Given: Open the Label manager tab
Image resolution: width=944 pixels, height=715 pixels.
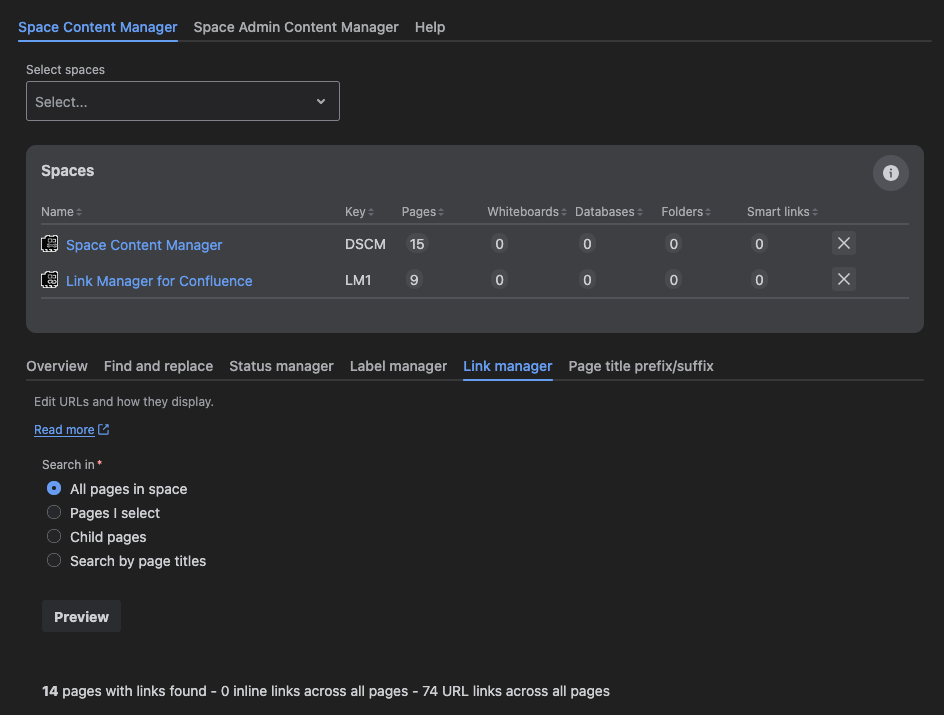Looking at the screenshot, I should [398, 366].
